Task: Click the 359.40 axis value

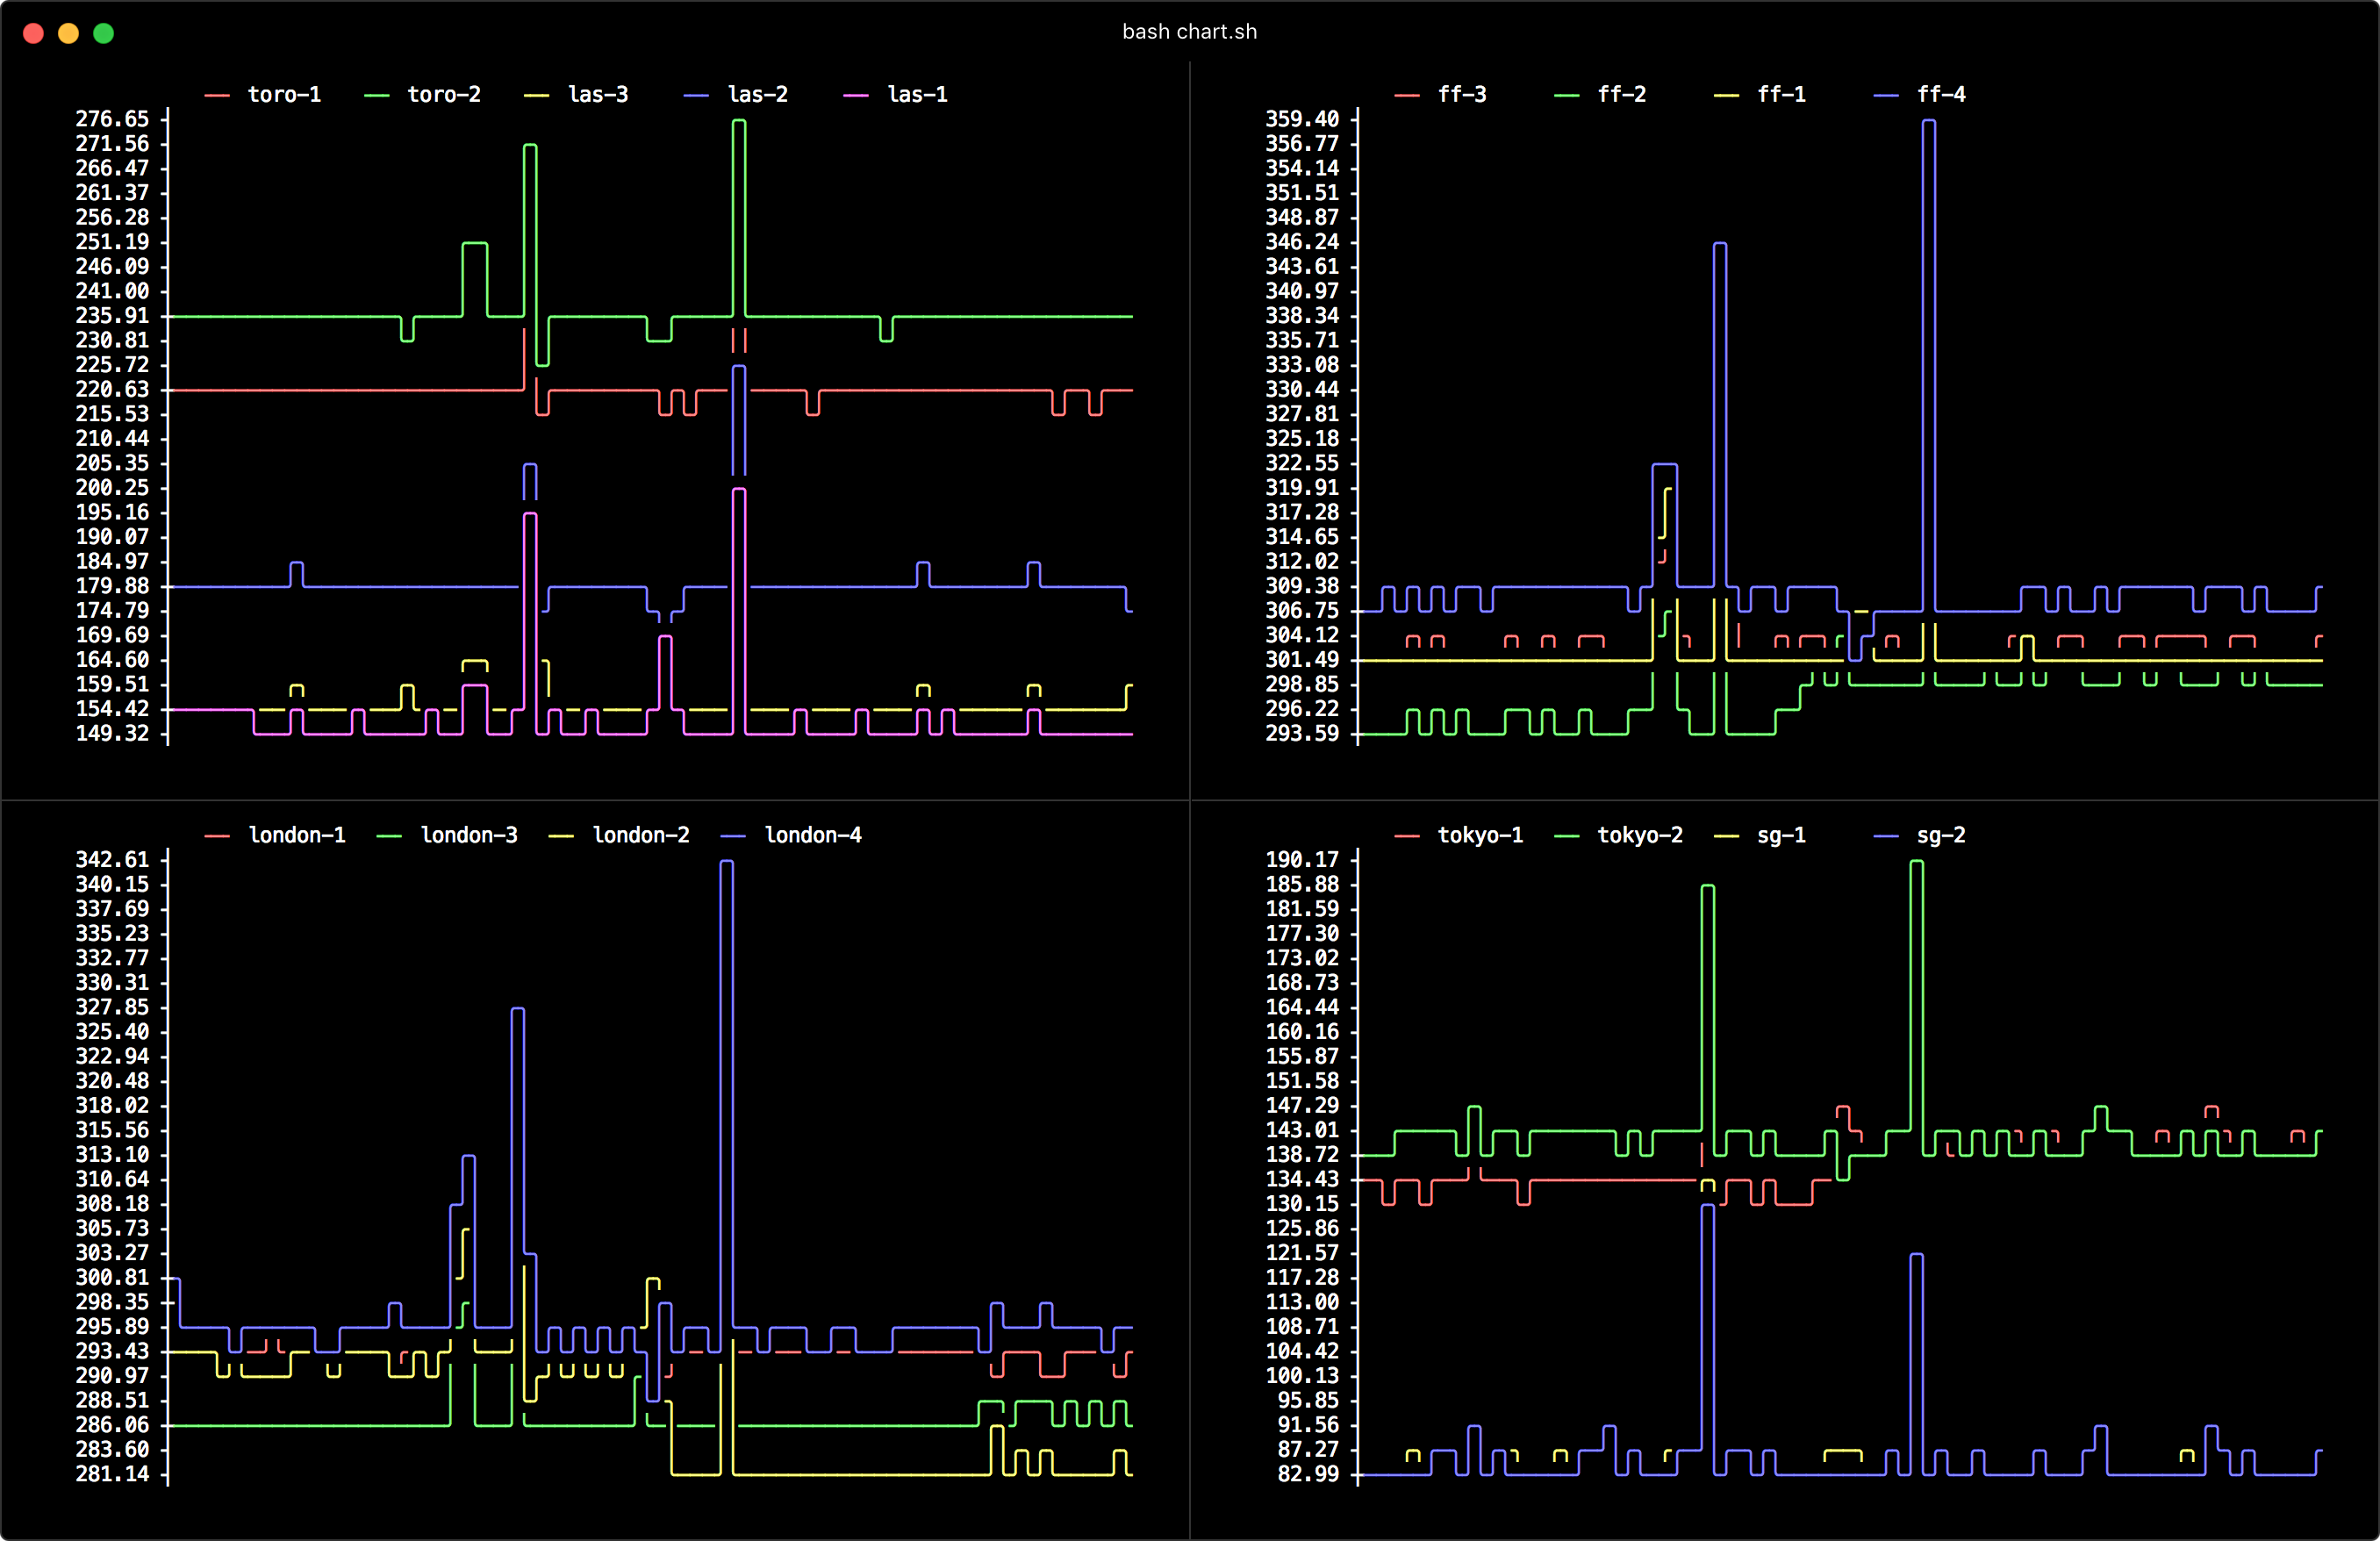Action: click(1302, 119)
